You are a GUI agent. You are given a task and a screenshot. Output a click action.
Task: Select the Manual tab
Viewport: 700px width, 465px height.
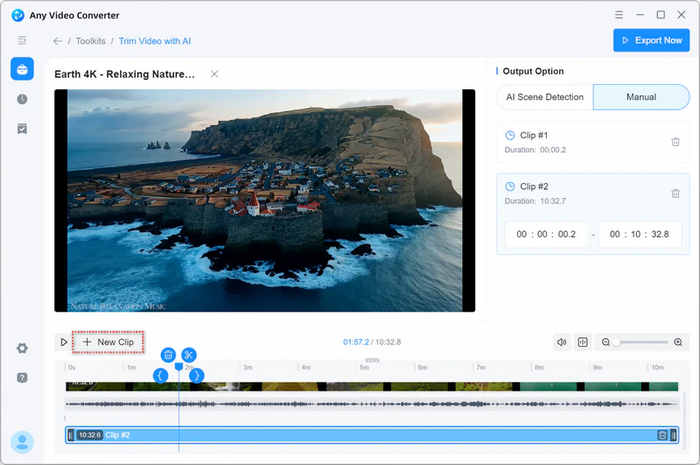[641, 97]
